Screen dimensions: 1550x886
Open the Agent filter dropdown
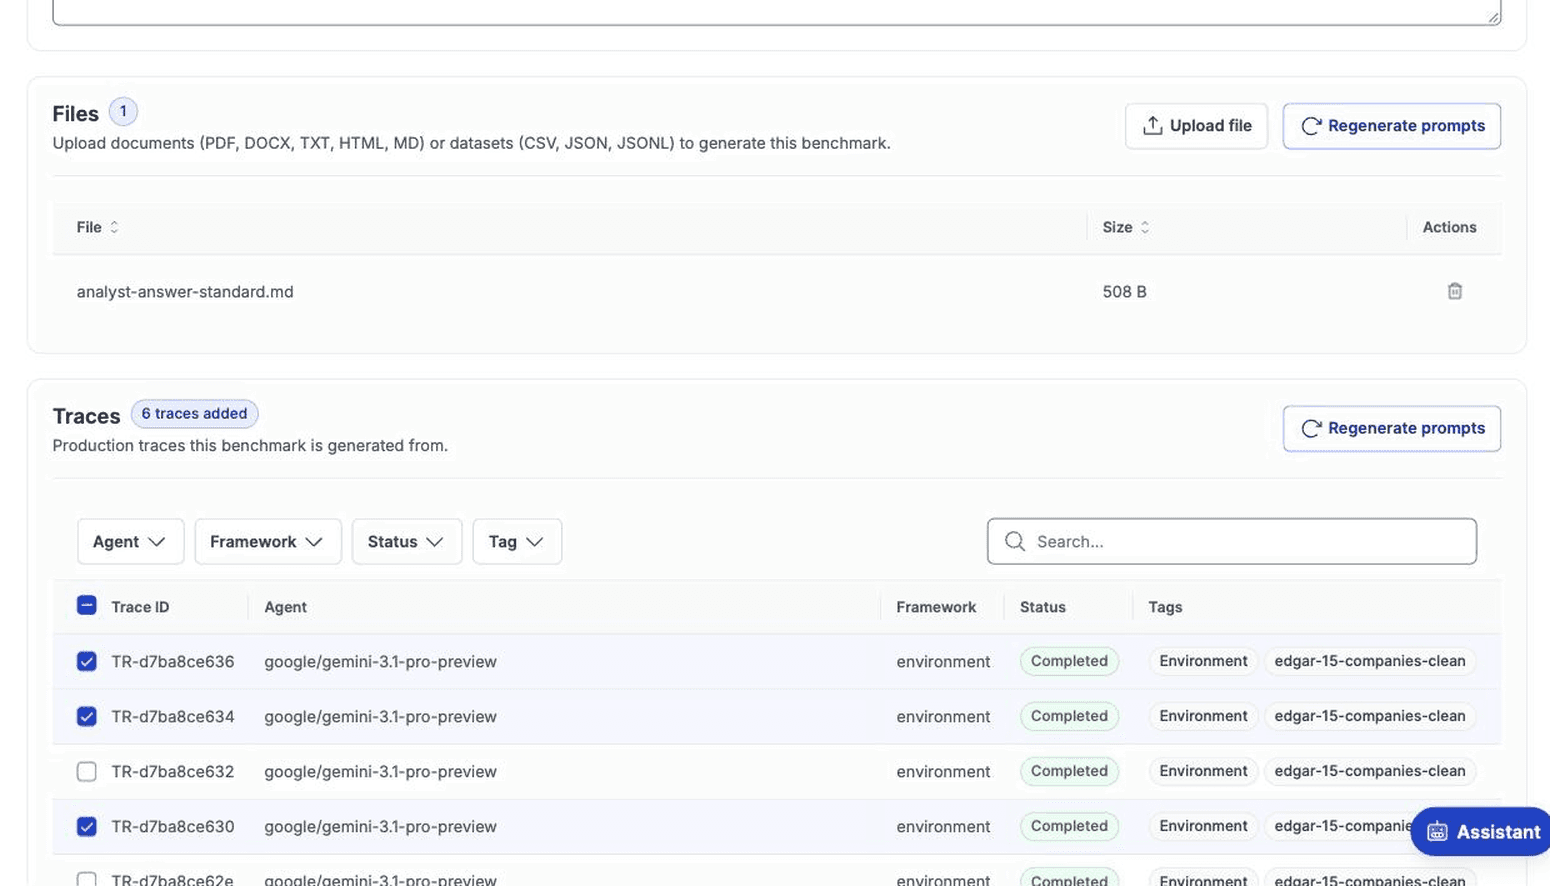click(x=130, y=541)
